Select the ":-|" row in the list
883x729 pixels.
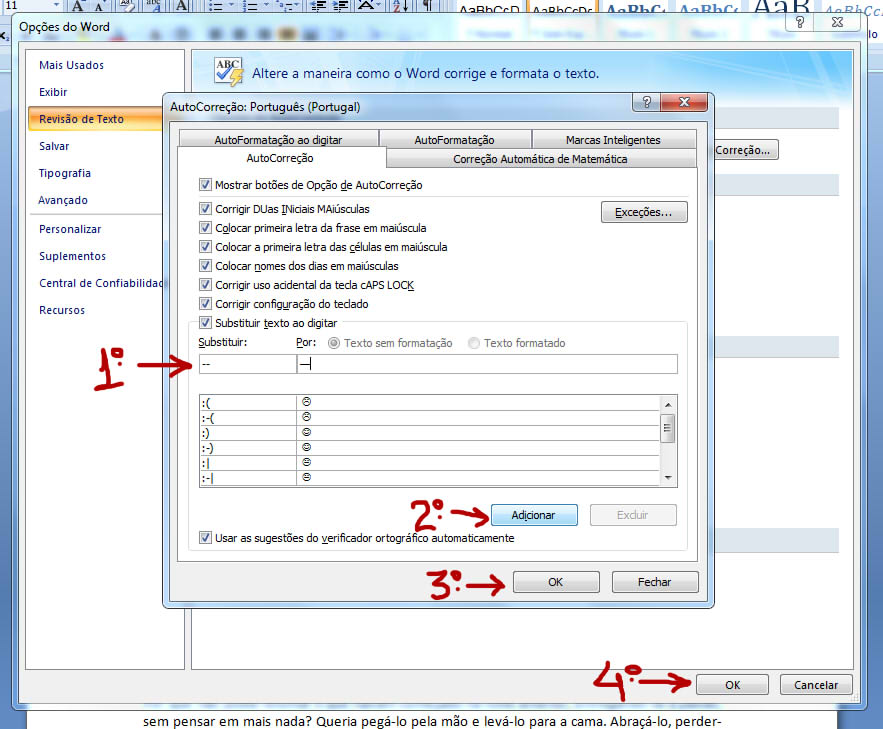click(429, 477)
